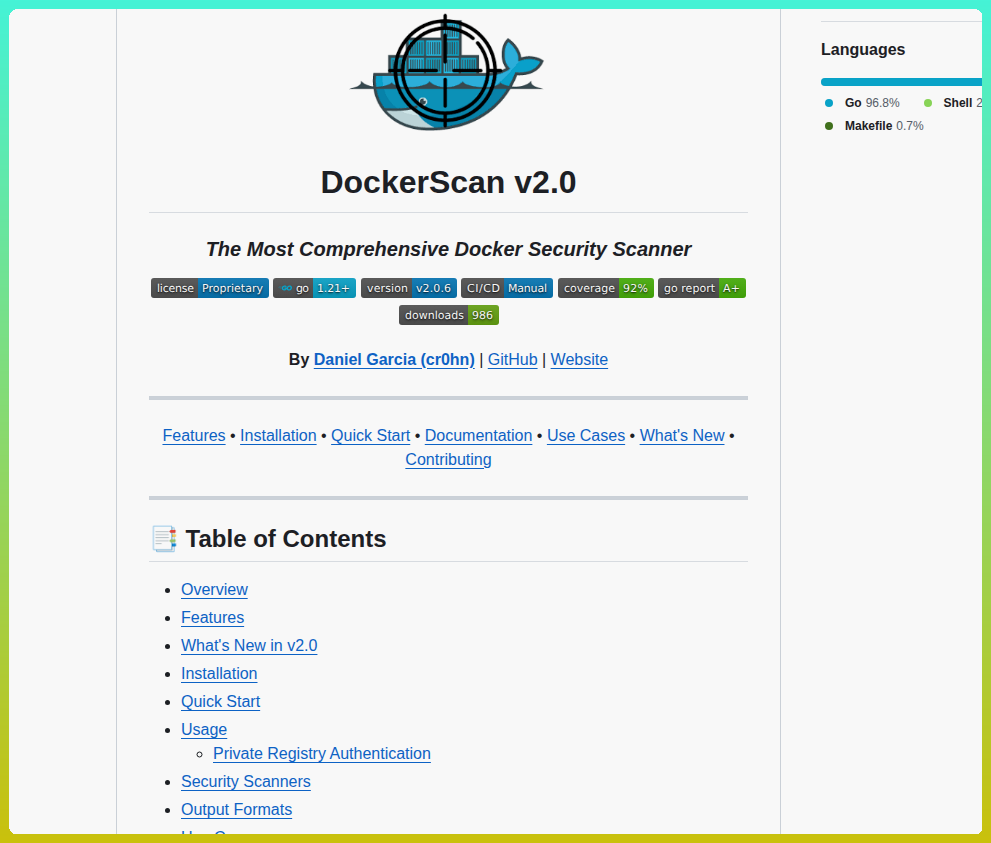The width and height of the screenshot is (991, 843).
Task: Click the license Proprietary badge
Action: tap(210, 288)
